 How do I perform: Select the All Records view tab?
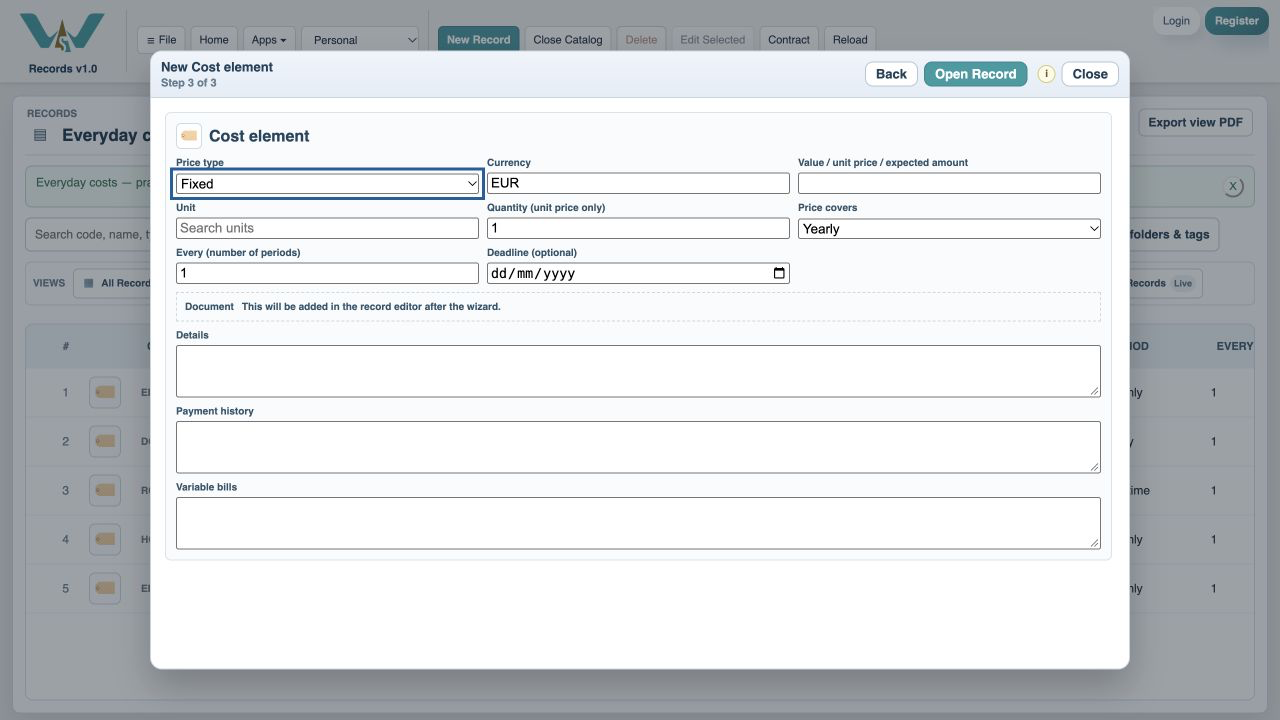117,283
